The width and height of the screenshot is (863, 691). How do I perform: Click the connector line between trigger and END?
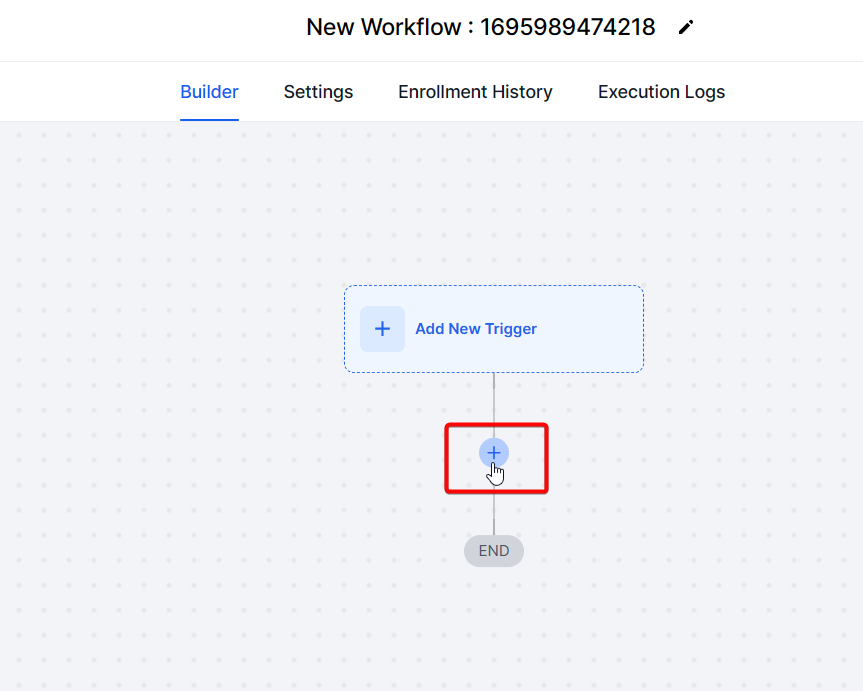[x=493, y=395]
